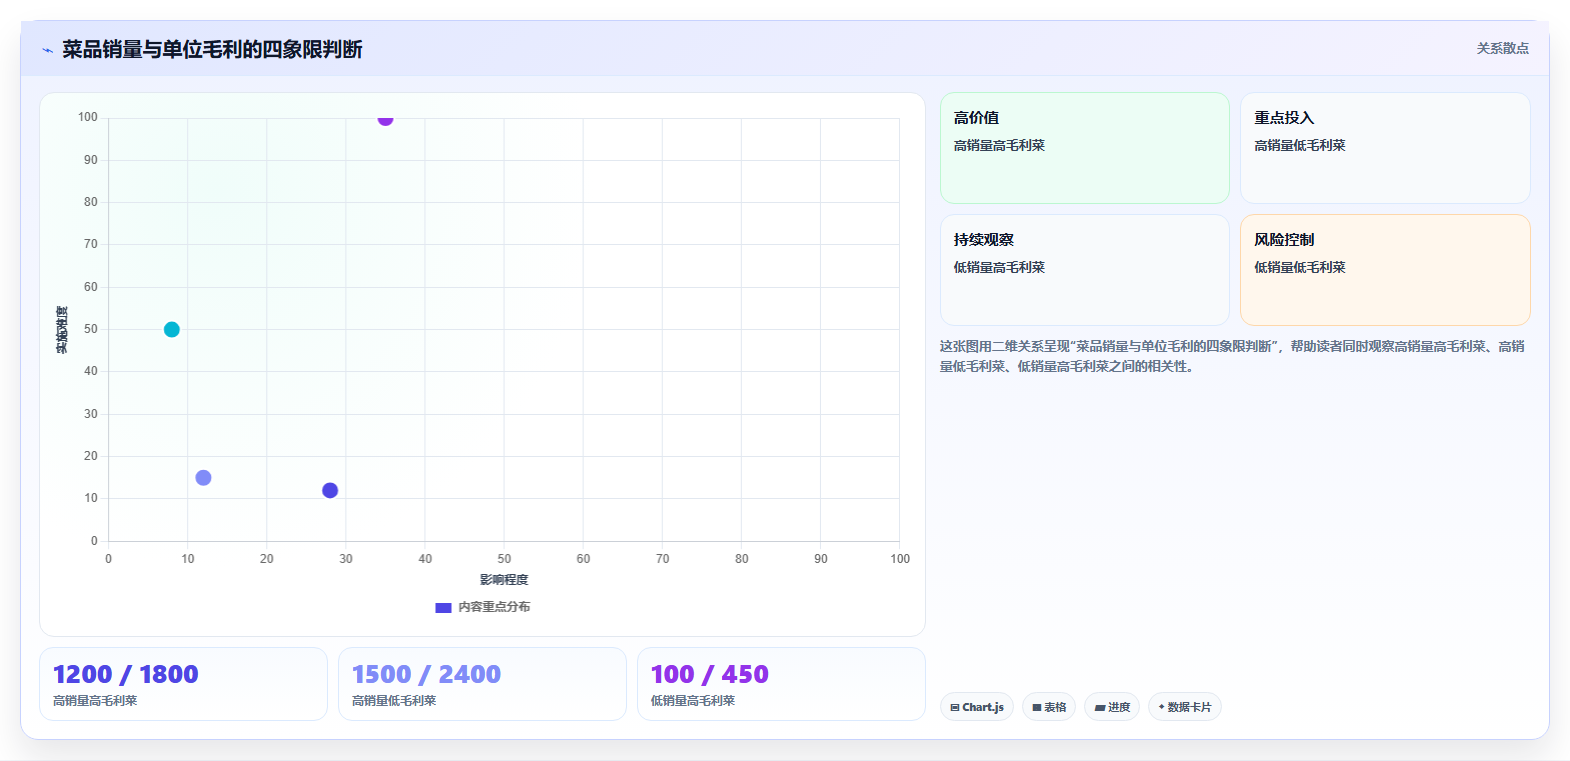The image size is (1570, 761).
Task: Open the 风险控制 quadrant card
Action: [1385, 270]
